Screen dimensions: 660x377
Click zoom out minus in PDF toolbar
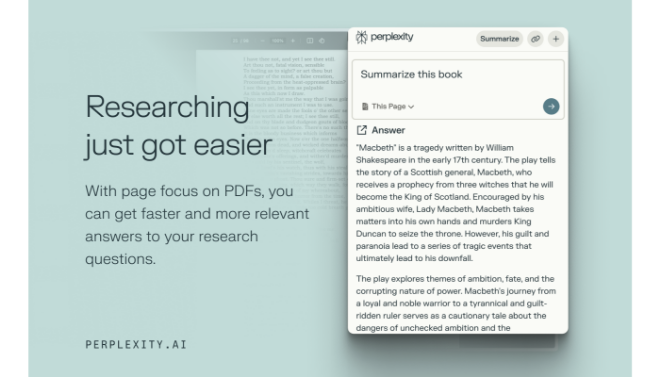pos(263,41)
